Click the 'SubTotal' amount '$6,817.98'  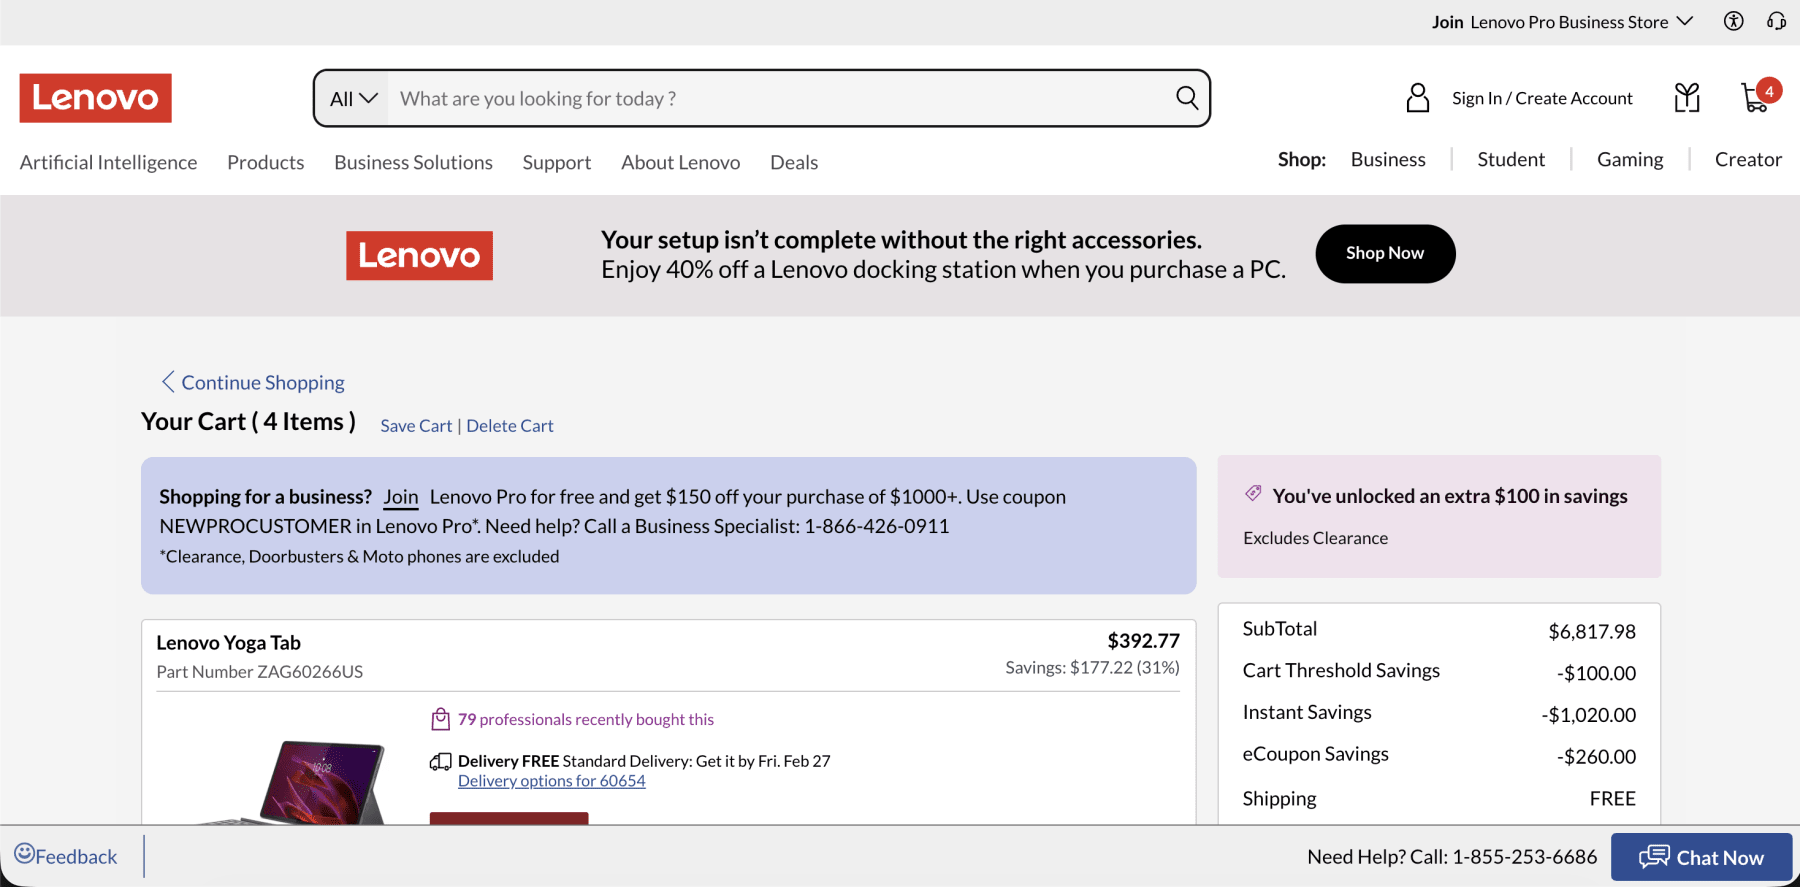[x=1592, y=632]
